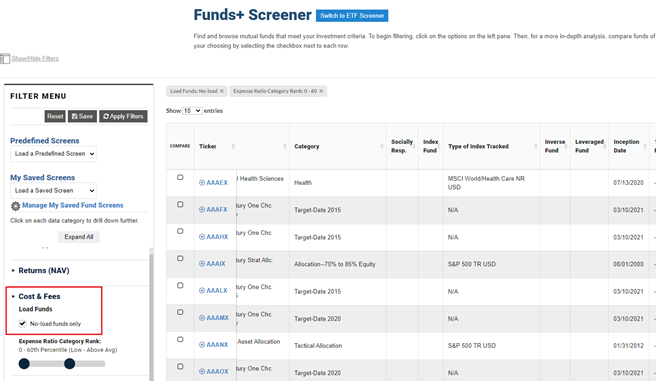Open the AAAOX ticker link

point(218,371)
